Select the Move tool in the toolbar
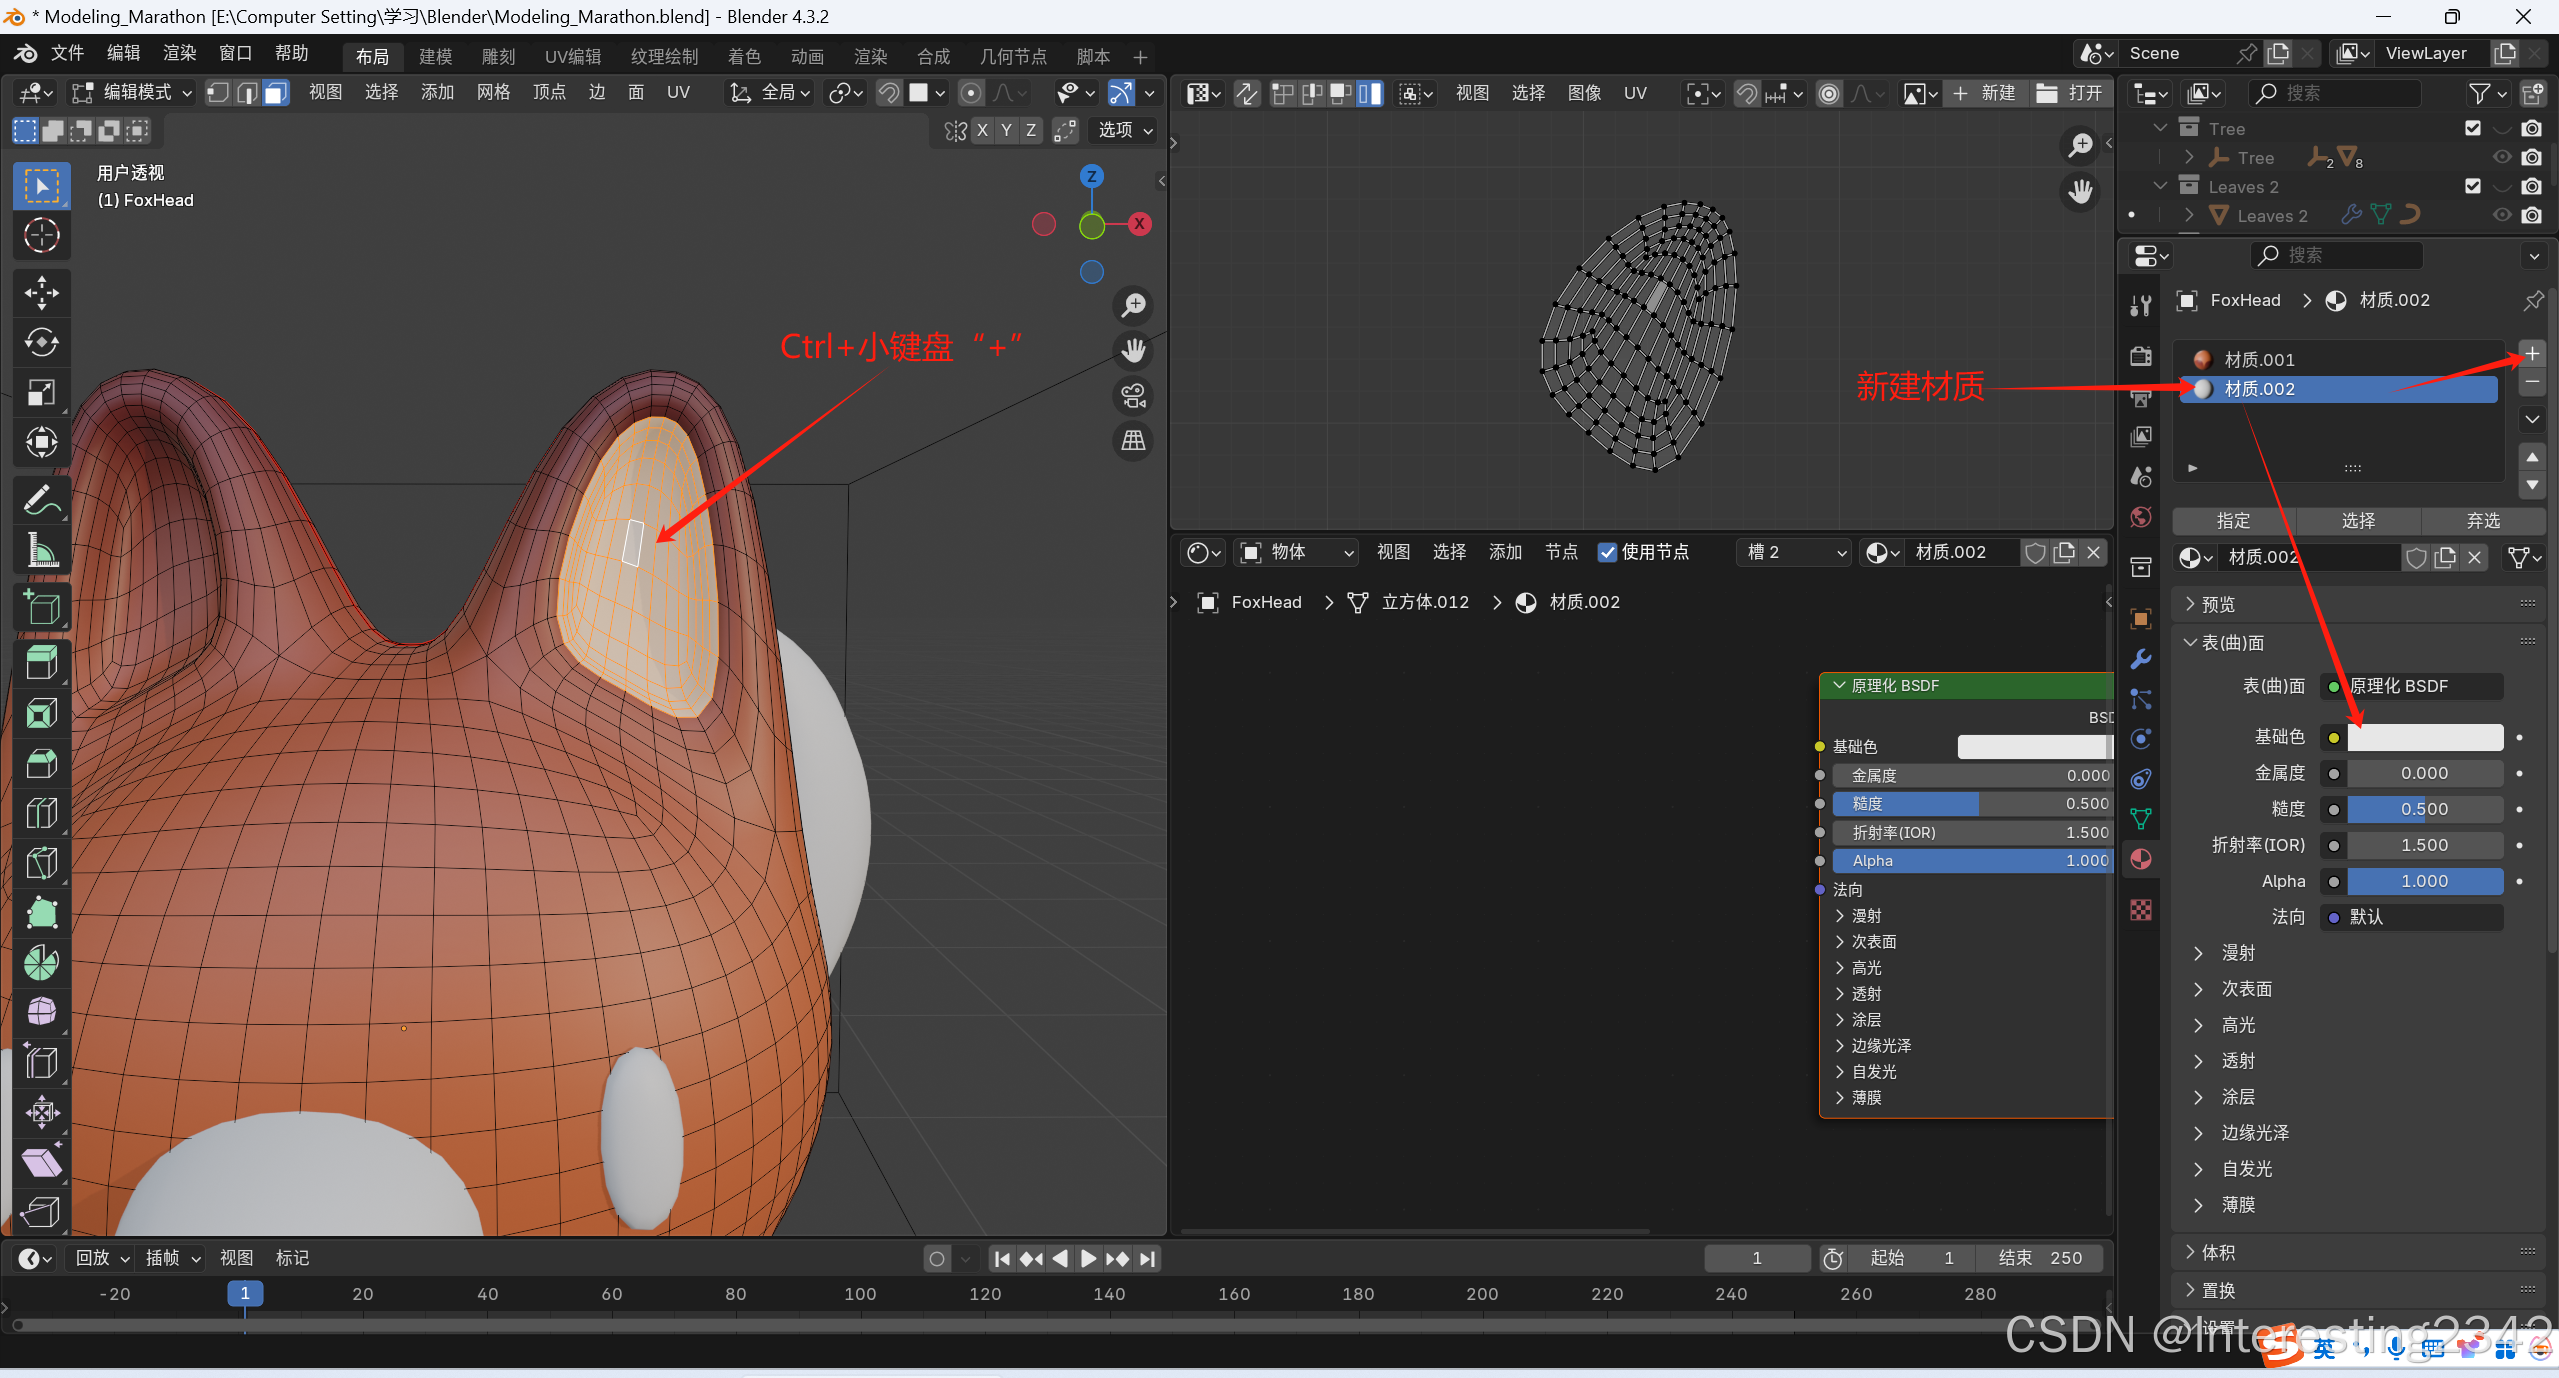The width and height of the screenshot is (2559, 1378). pos(41,293)
